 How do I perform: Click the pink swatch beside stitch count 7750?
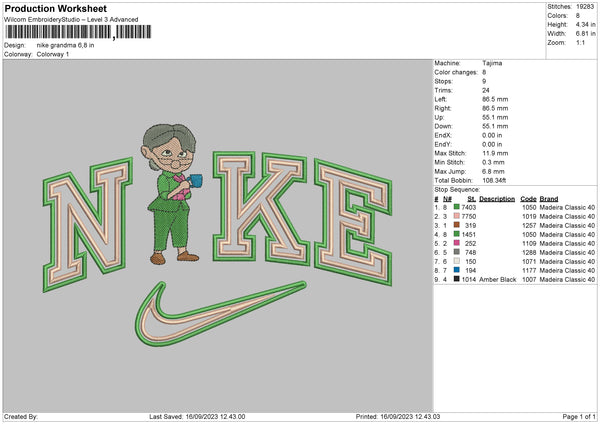pos(457,216)
